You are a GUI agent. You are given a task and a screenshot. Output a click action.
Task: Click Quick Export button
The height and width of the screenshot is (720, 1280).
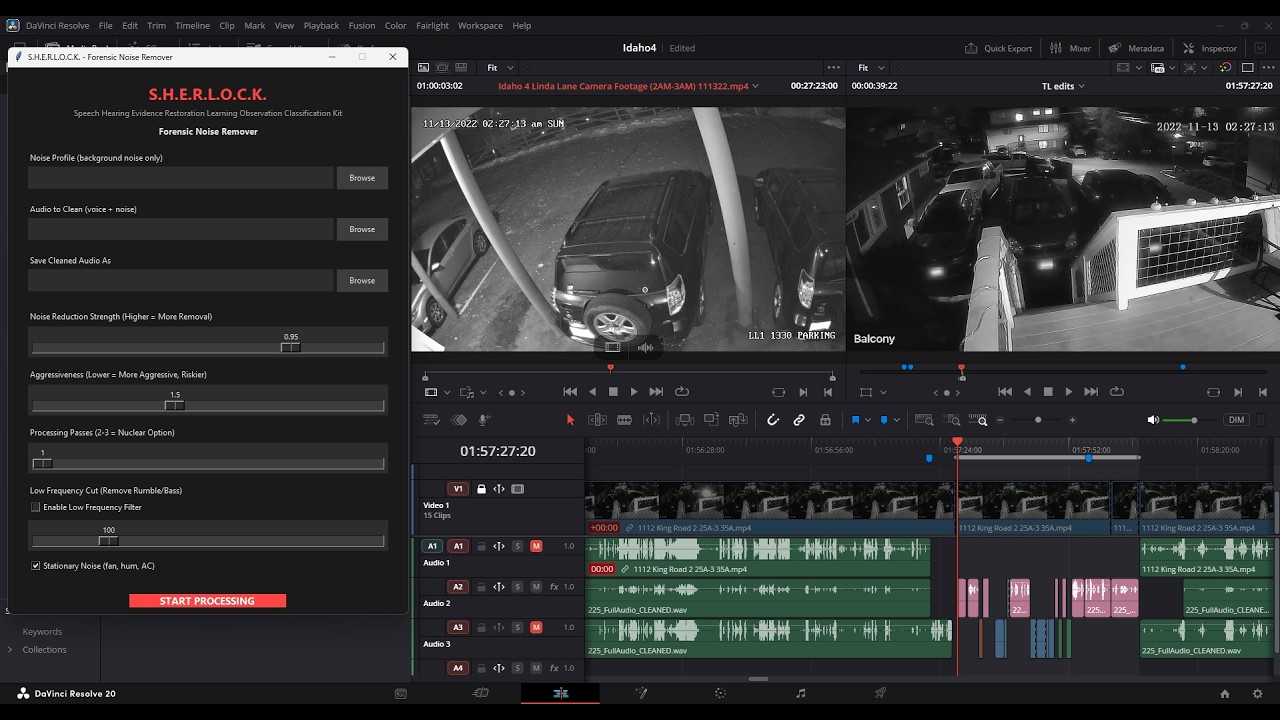tap(998, 48)
